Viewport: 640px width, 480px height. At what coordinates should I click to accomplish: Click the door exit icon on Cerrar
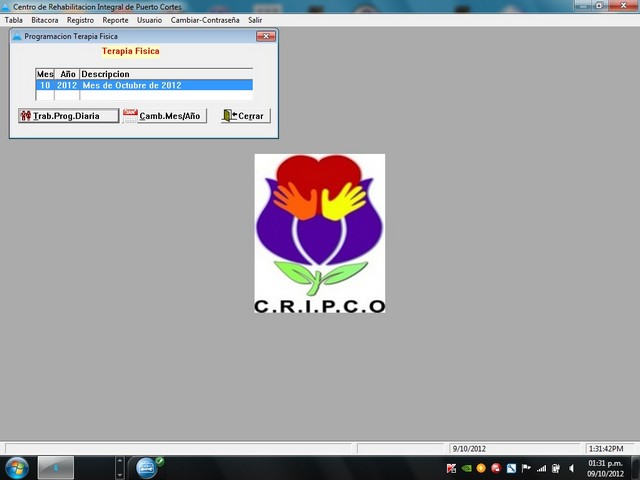(230, 116)
